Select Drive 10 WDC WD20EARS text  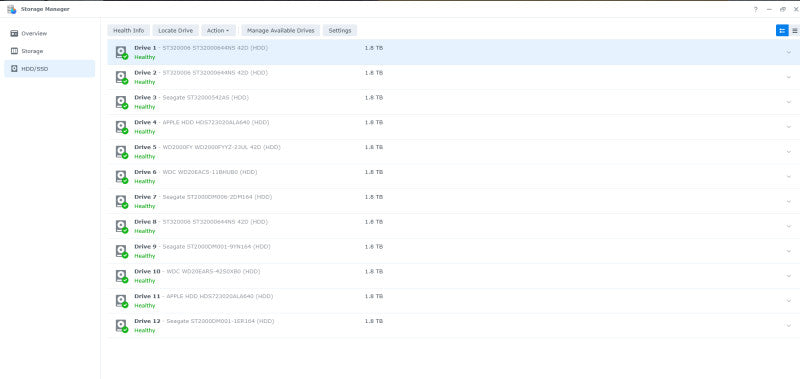(x=213, y=271)
